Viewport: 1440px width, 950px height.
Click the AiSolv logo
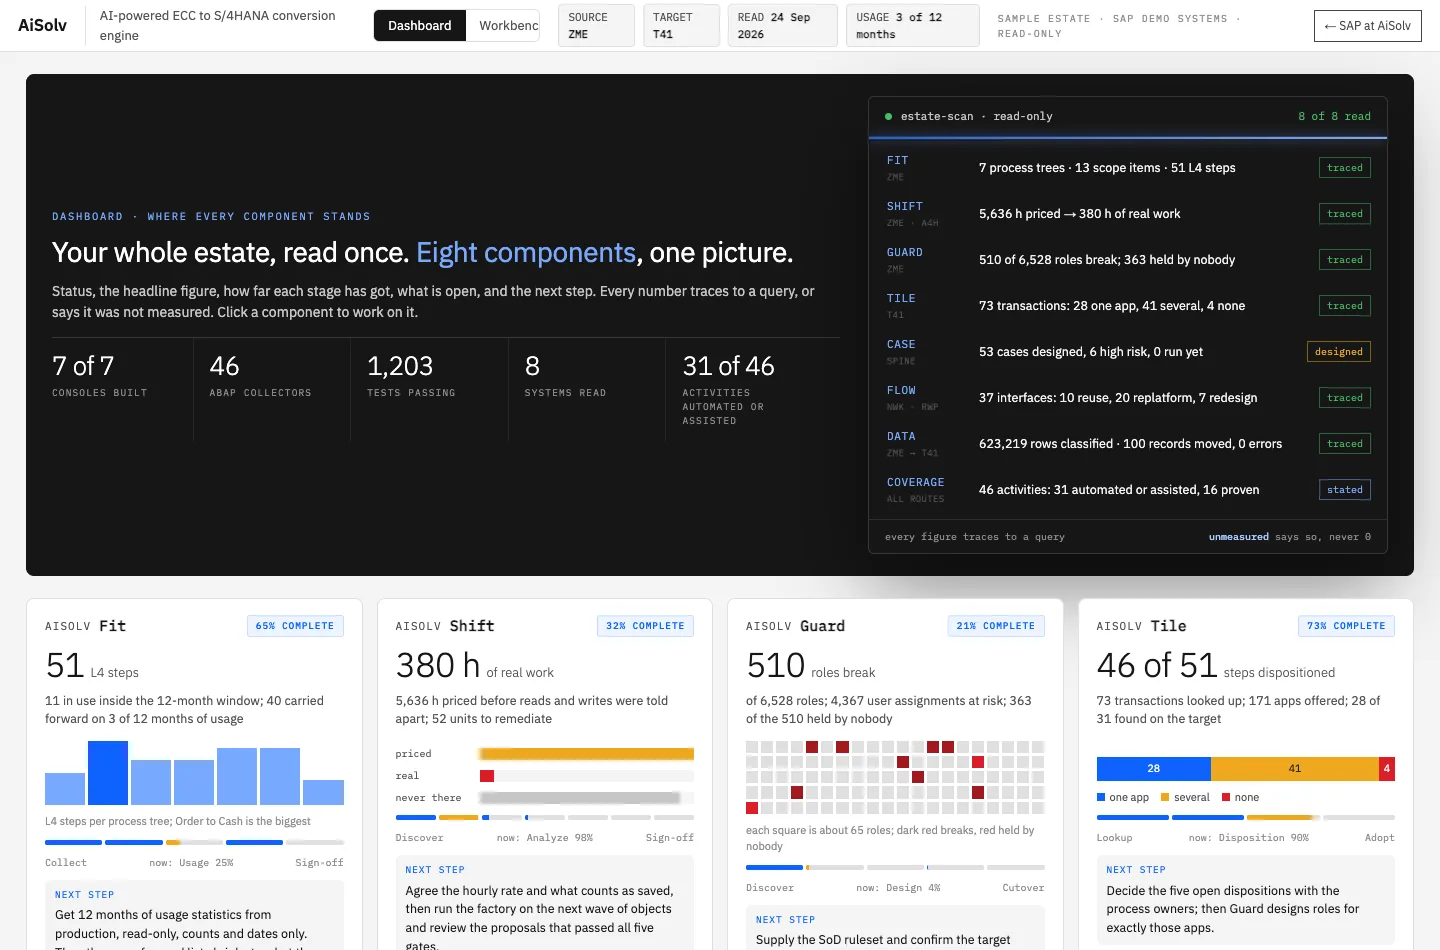42,25
